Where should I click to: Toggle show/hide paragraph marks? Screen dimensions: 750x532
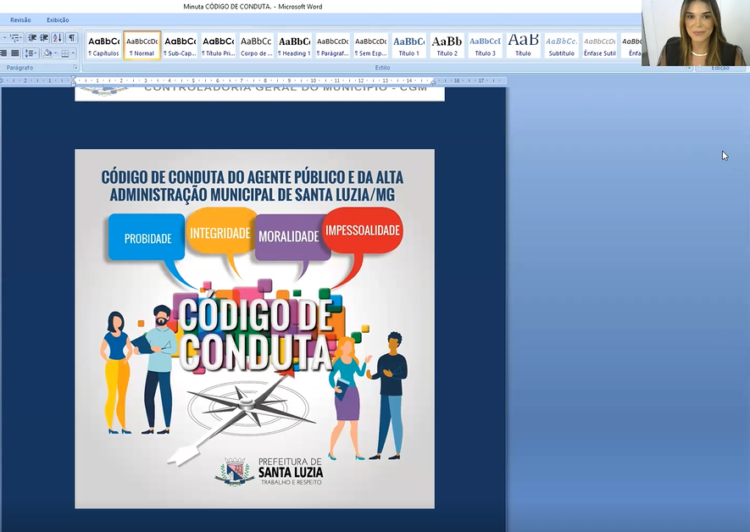pyautogui.click(x=71, y=38)
